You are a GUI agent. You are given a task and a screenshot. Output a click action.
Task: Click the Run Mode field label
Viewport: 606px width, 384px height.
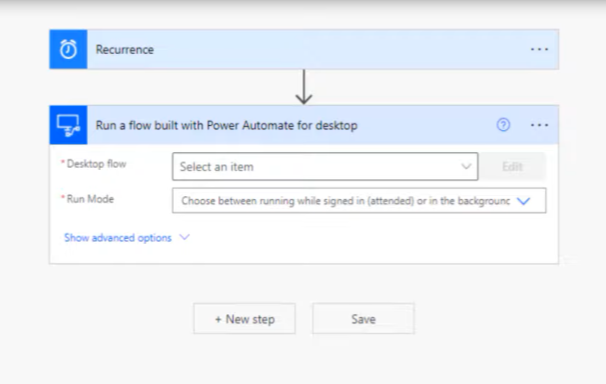tap(90, 199)
